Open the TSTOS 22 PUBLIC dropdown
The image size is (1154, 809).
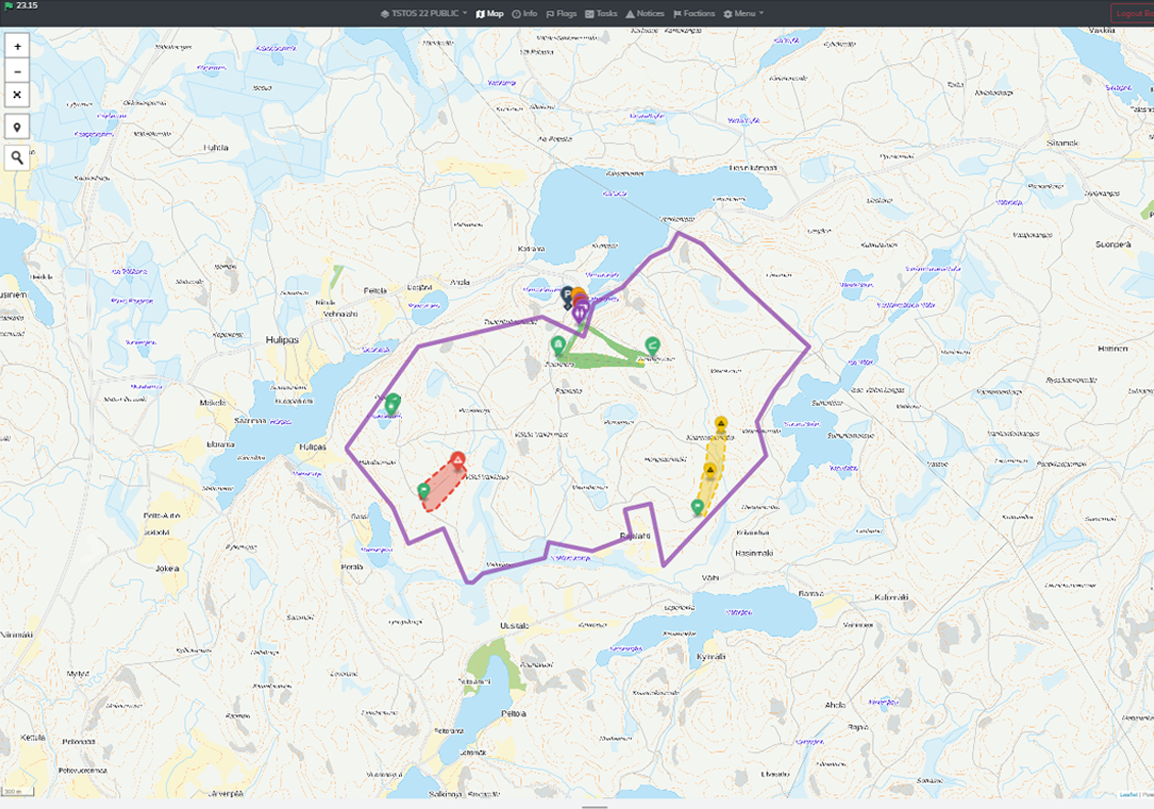(424, 13)
